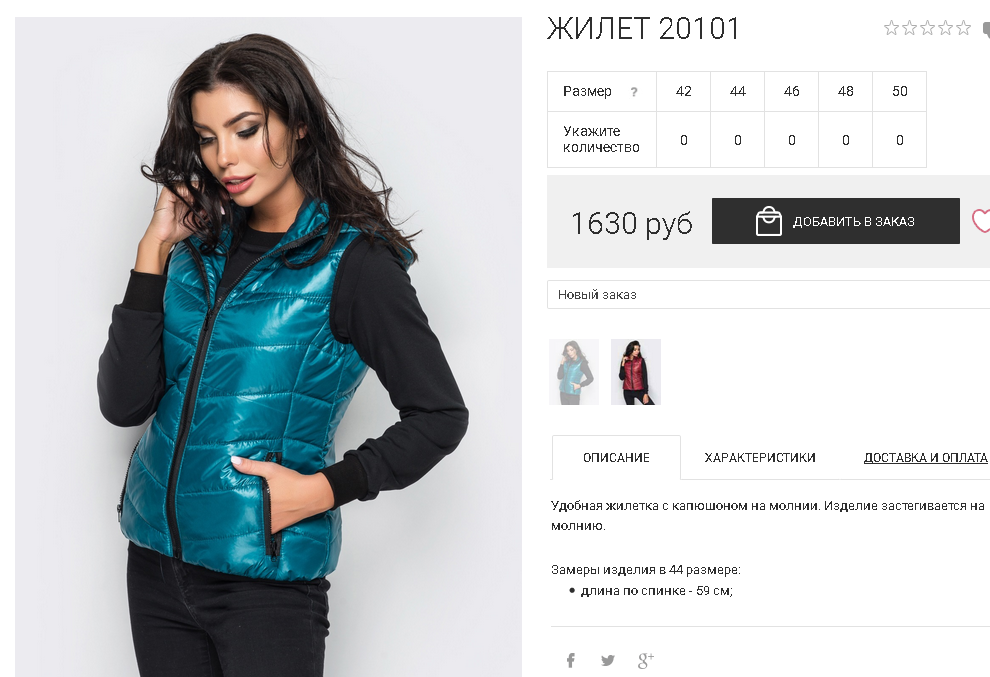Set quantity field for size 42
990x677 pixels.
684,140
